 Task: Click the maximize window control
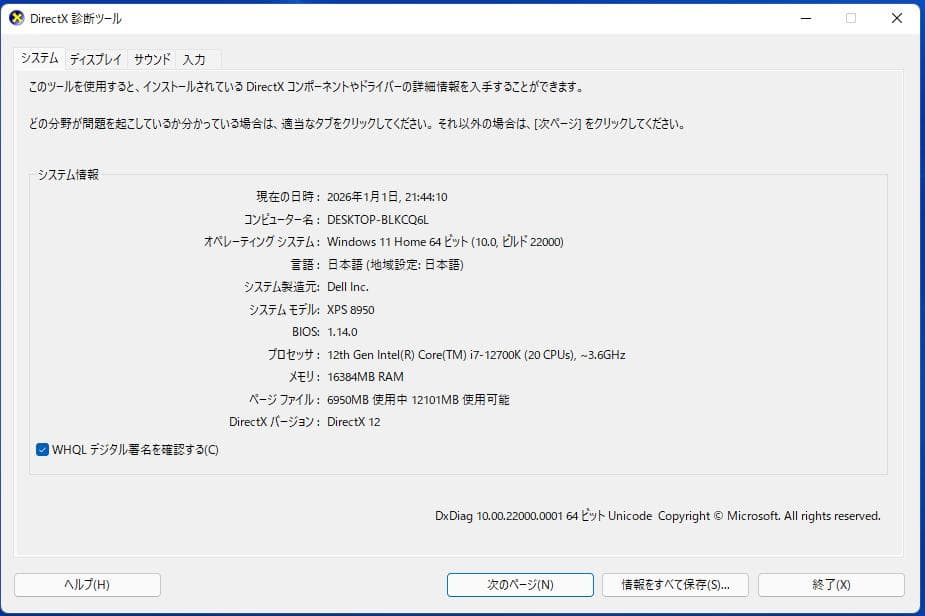pyautogui.click(x=851, y=18)
